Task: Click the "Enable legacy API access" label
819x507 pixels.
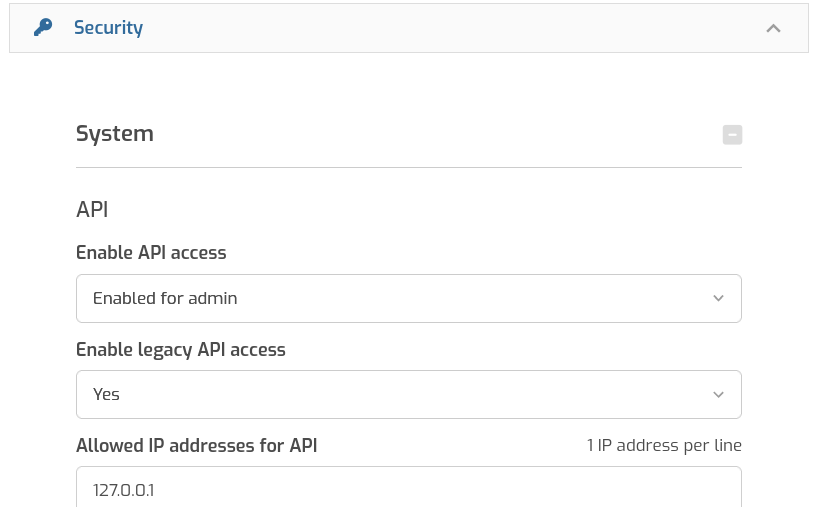Action: point(181,349)
